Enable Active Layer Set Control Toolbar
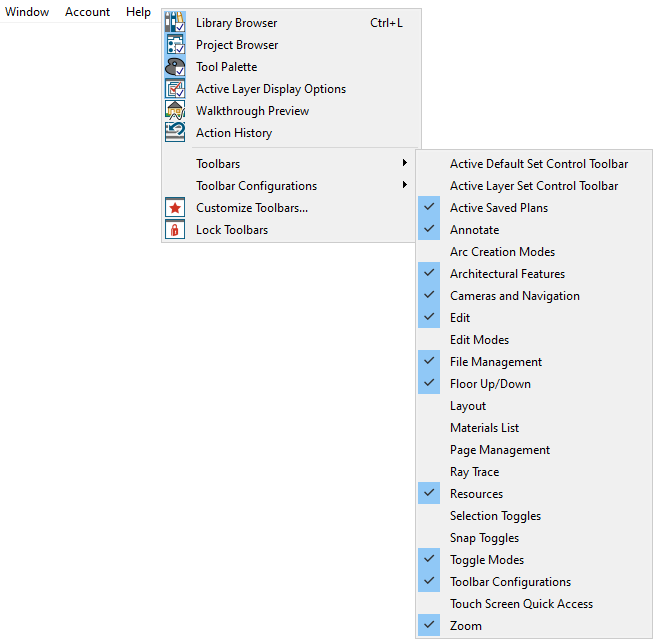The width and height of the screenshot is (653, 639). 534,186
